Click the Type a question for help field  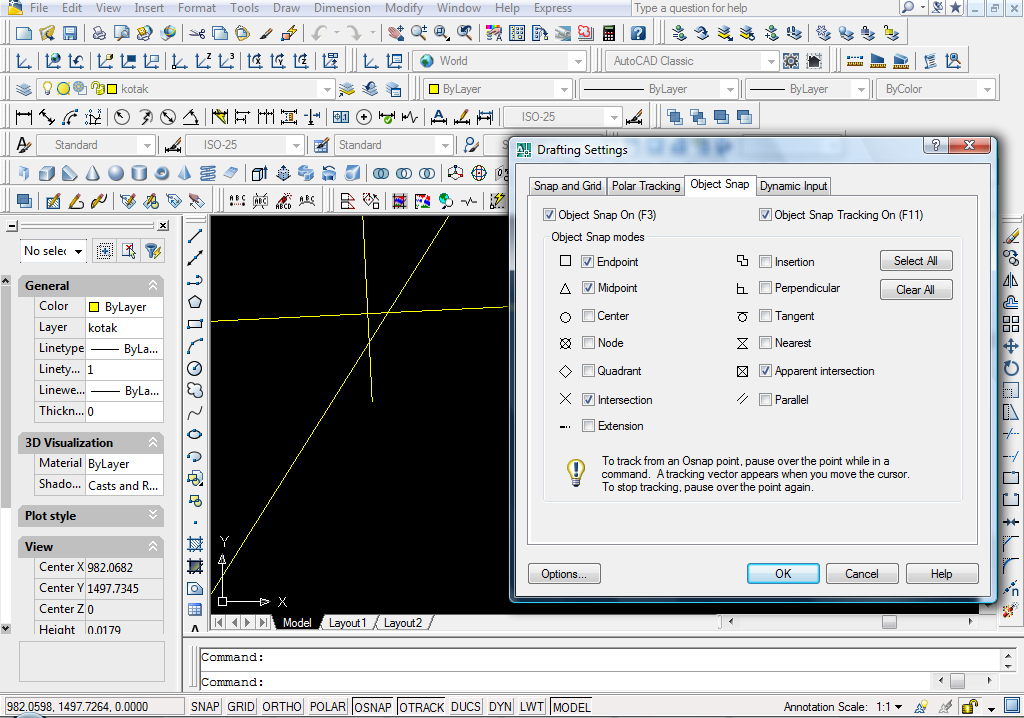pyautogui.click(x=763, y=8)
